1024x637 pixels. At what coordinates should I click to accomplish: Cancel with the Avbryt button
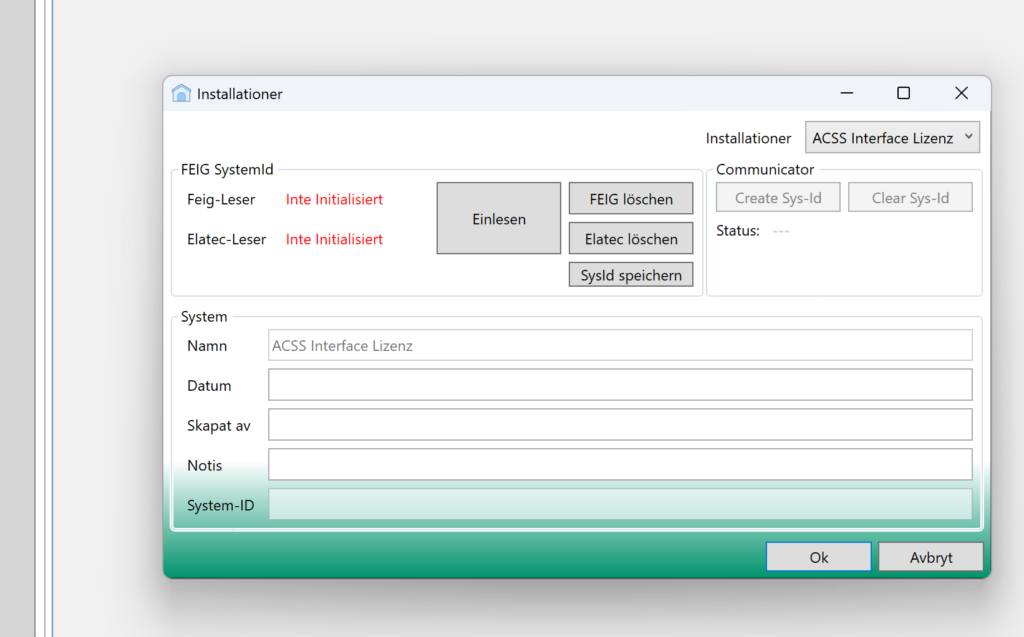click(x=930, y=558)
